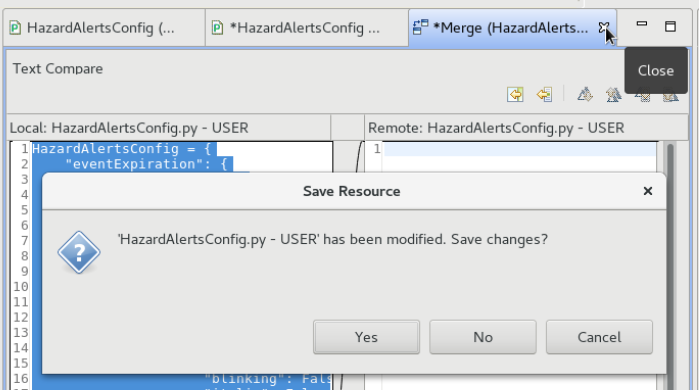Click line 1 in the Remote pane
699x390 pixels.
(x=520, y=149)
